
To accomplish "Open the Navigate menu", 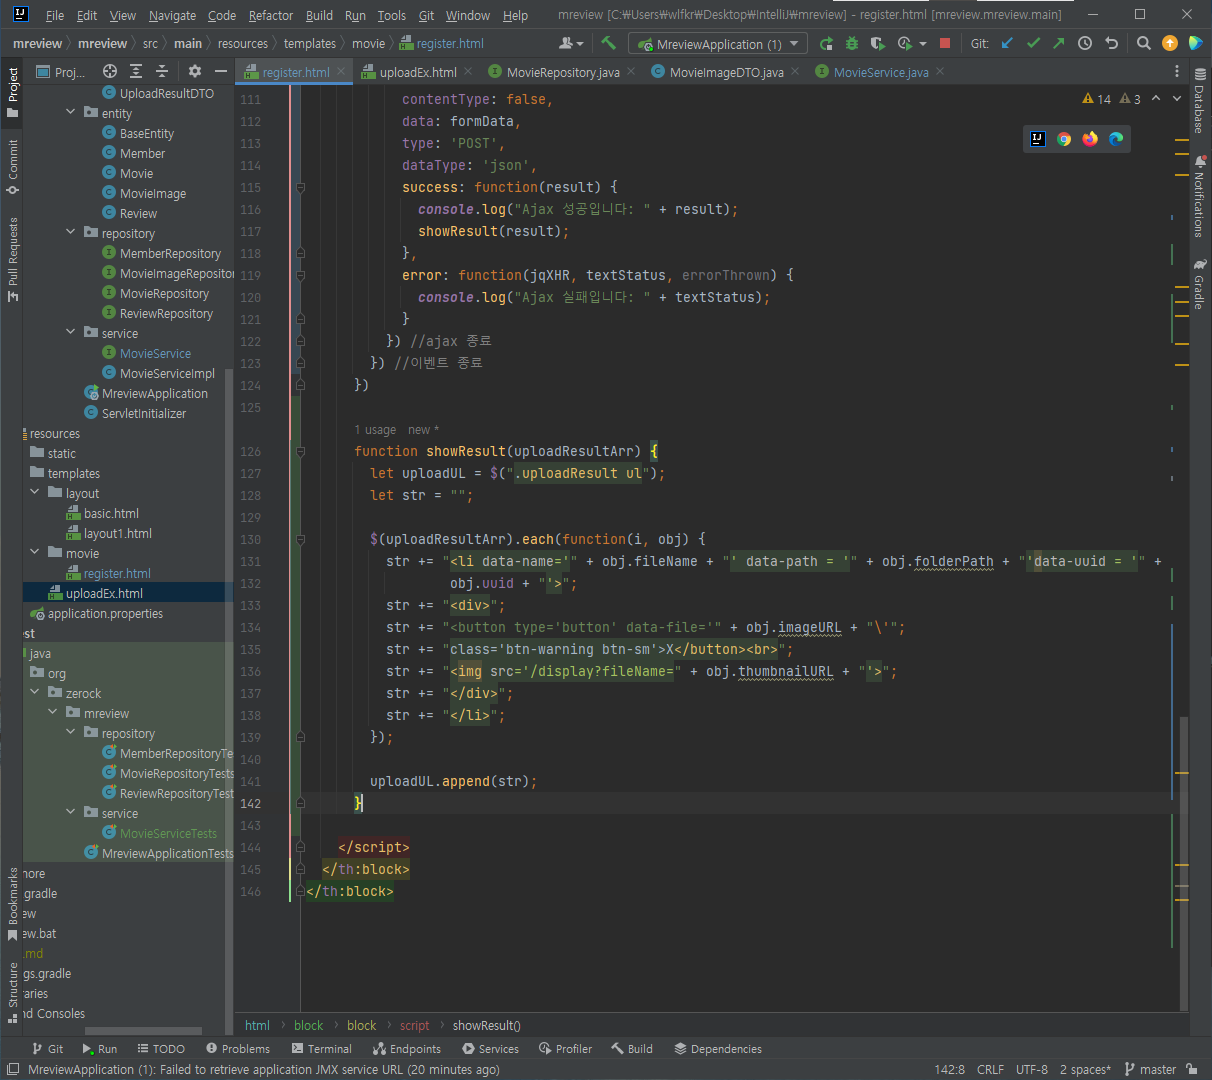I will 172,15.
